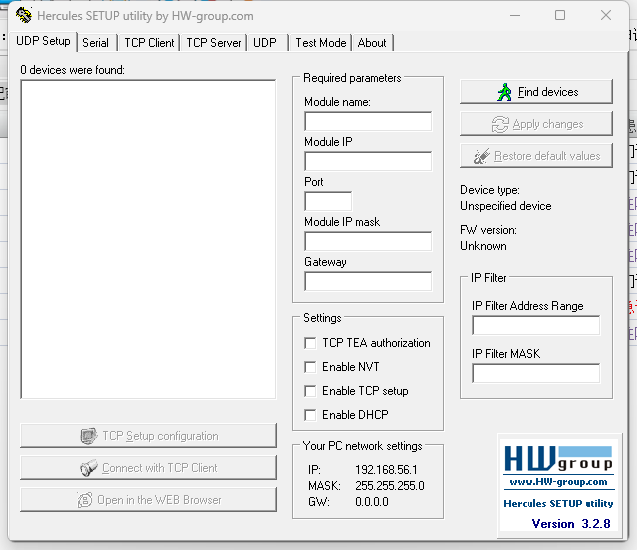
Task: Click the PC IP value 192.168.56.1
Action: (x=386, y=470)
